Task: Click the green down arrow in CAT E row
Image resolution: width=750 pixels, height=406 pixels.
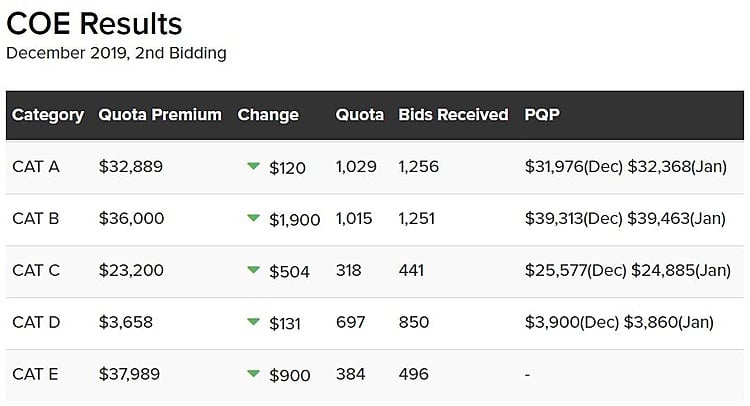Action: (x=254, y=373)
